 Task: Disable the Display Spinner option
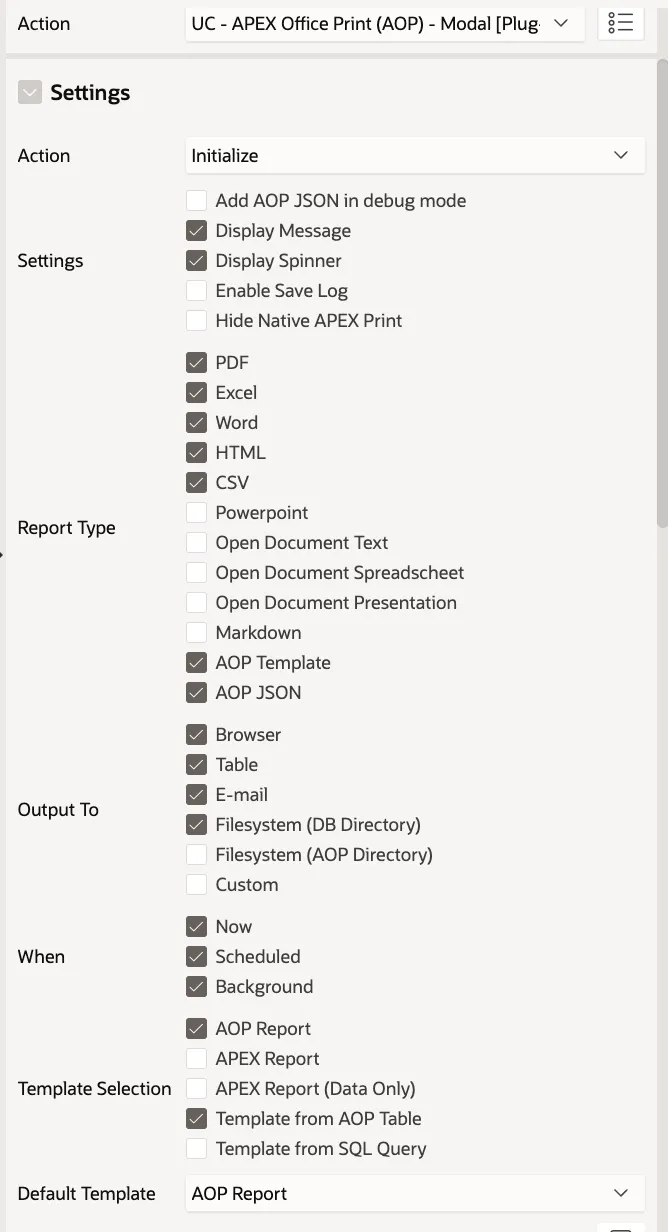(197, 260)
